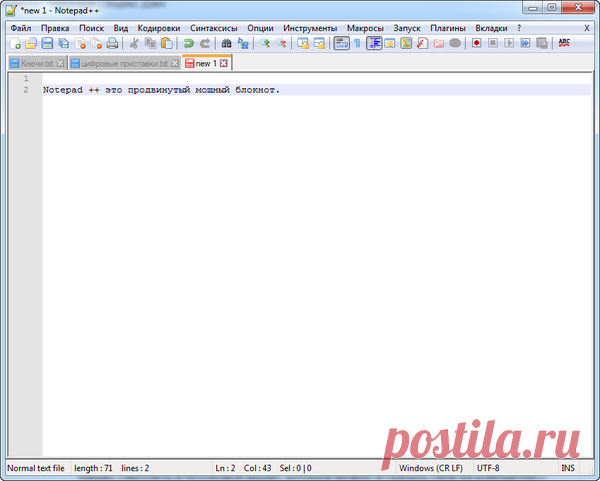Click the X at the menu bar's end
This screenshot has height=481, width=600.
587,28
